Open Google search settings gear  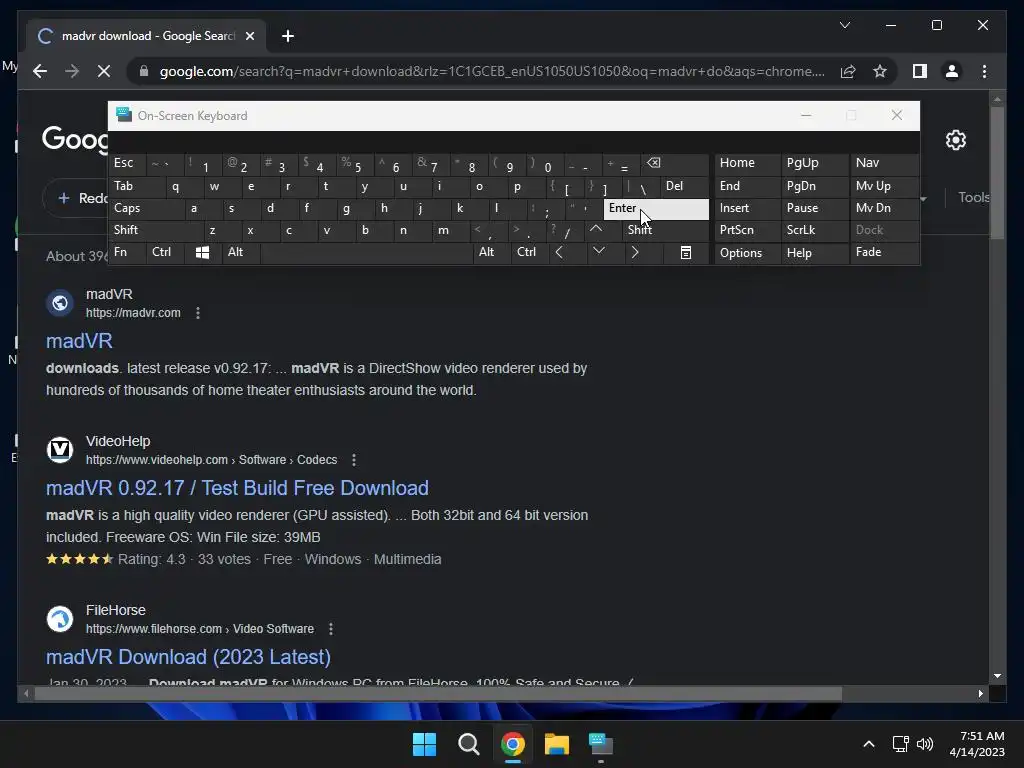point(955,140)
